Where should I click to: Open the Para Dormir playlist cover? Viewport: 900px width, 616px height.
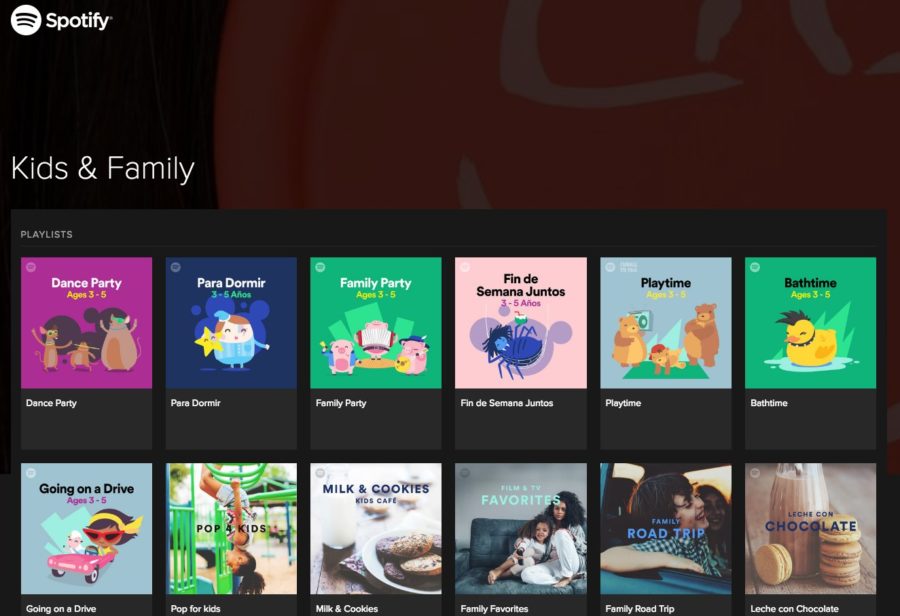pyautogui.click(x=231, y=323)
